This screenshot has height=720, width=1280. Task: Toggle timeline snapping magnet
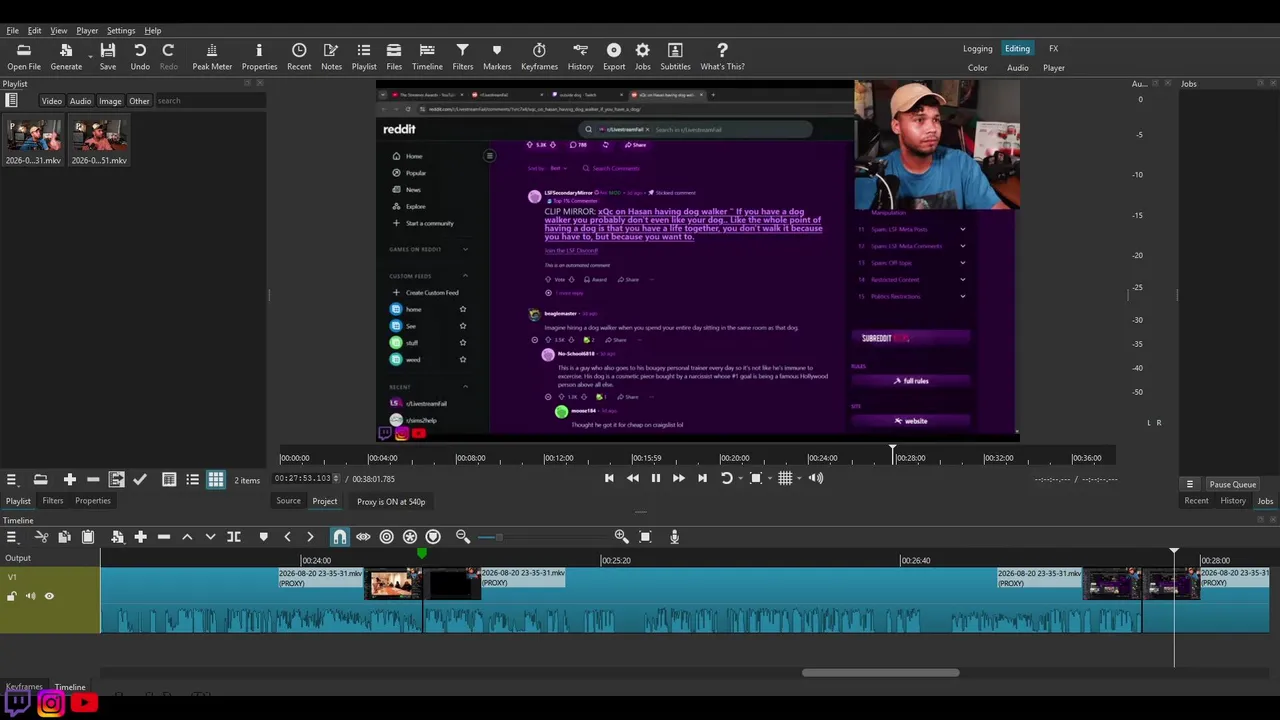coord(340,537)
